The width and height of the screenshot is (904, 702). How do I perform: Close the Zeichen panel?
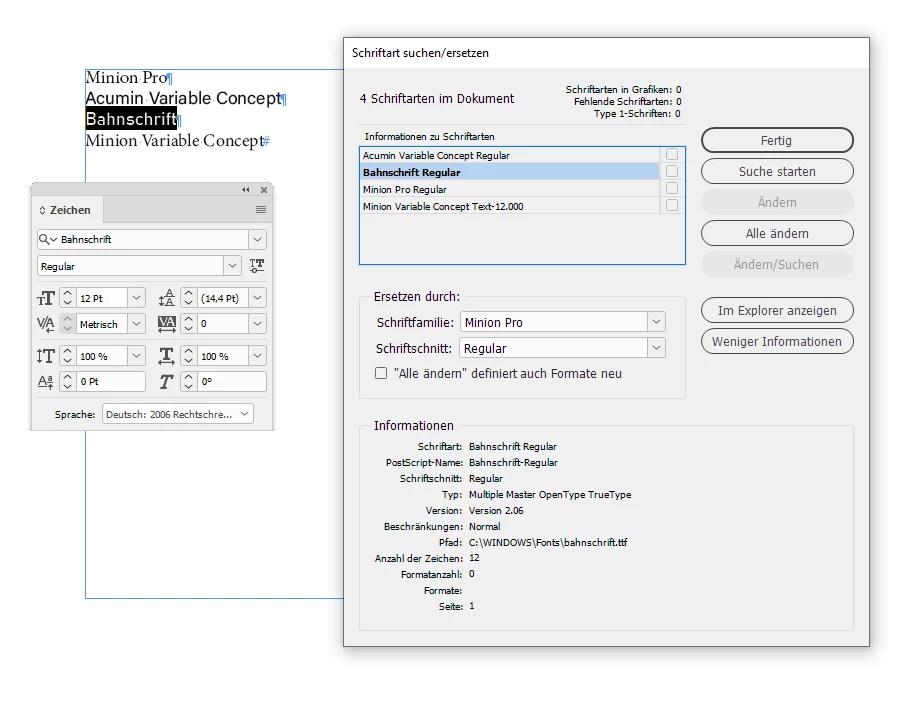click(x=264, y=190)
